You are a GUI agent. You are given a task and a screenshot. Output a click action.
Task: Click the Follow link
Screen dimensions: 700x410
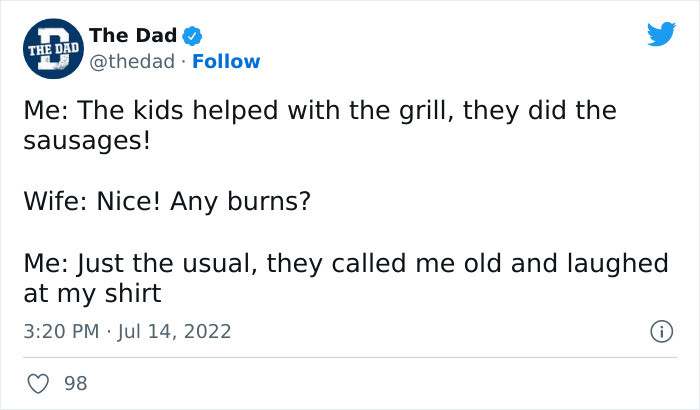point(226,62)
